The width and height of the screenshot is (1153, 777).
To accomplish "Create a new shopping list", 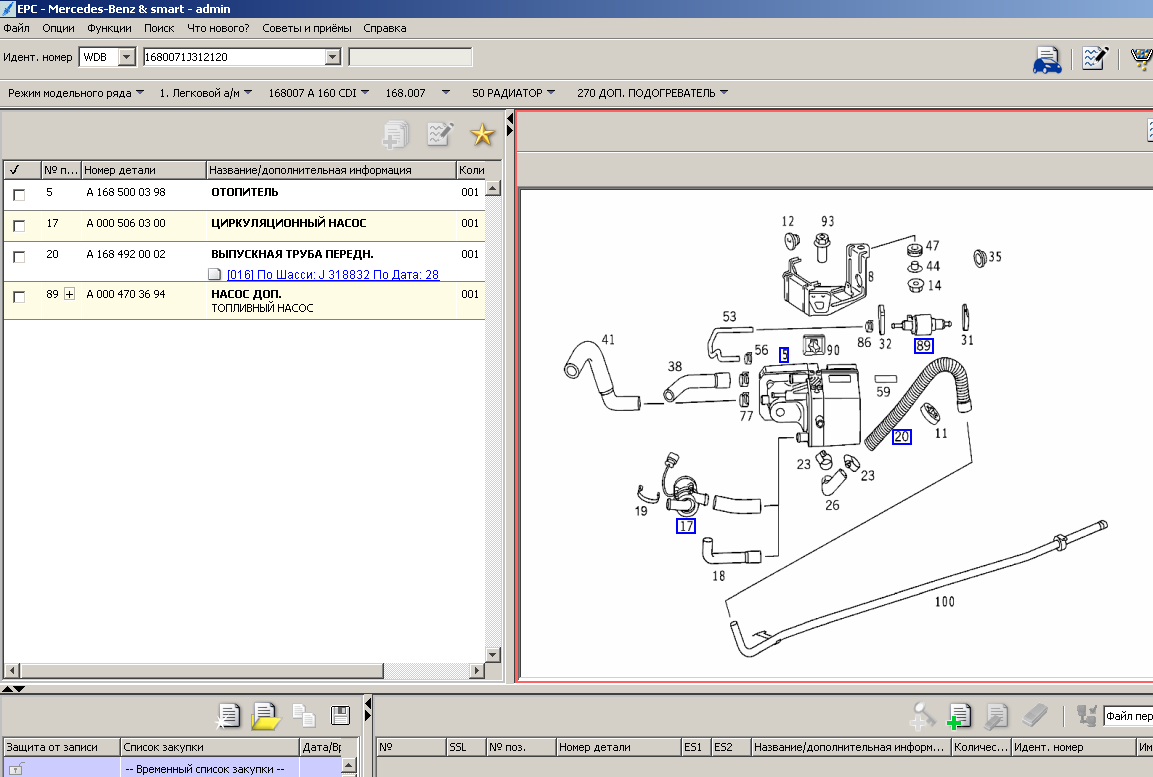I will click(x=229, y=715).
